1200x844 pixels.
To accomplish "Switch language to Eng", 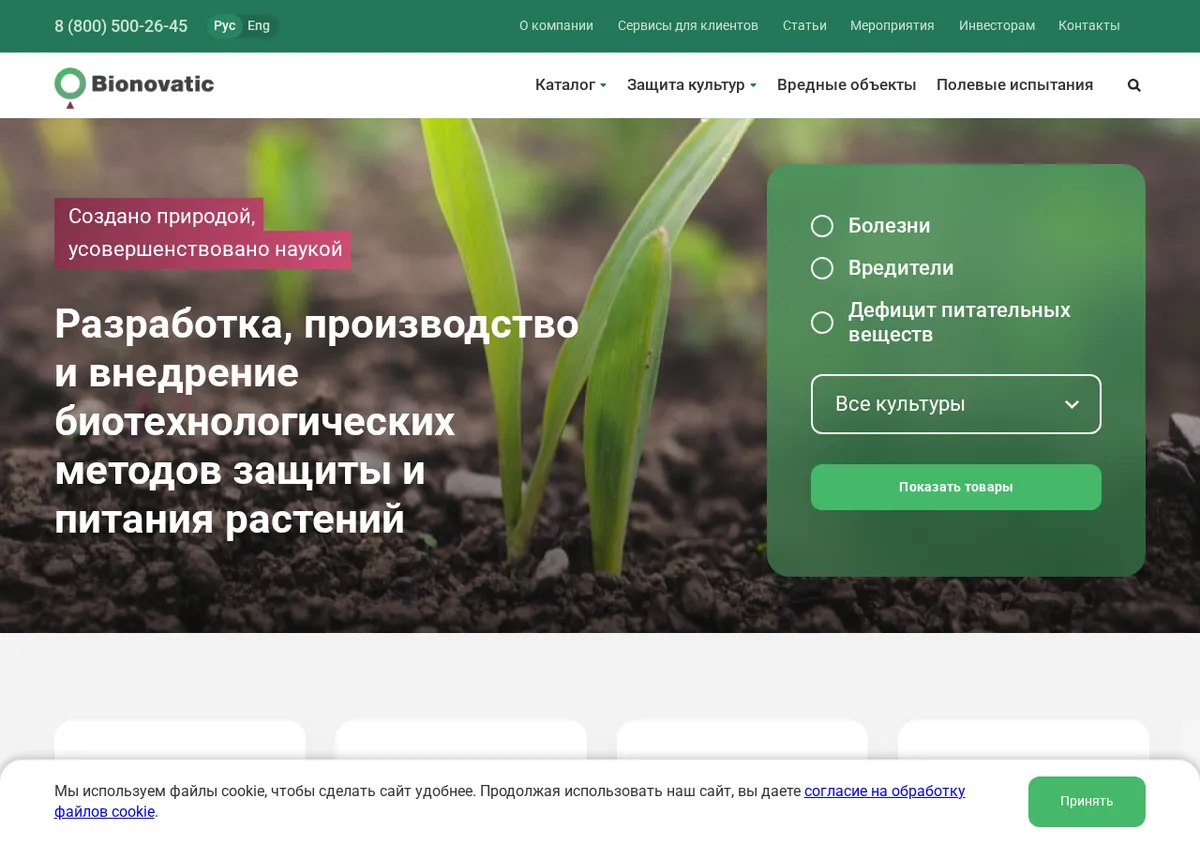I will point(259,26).
